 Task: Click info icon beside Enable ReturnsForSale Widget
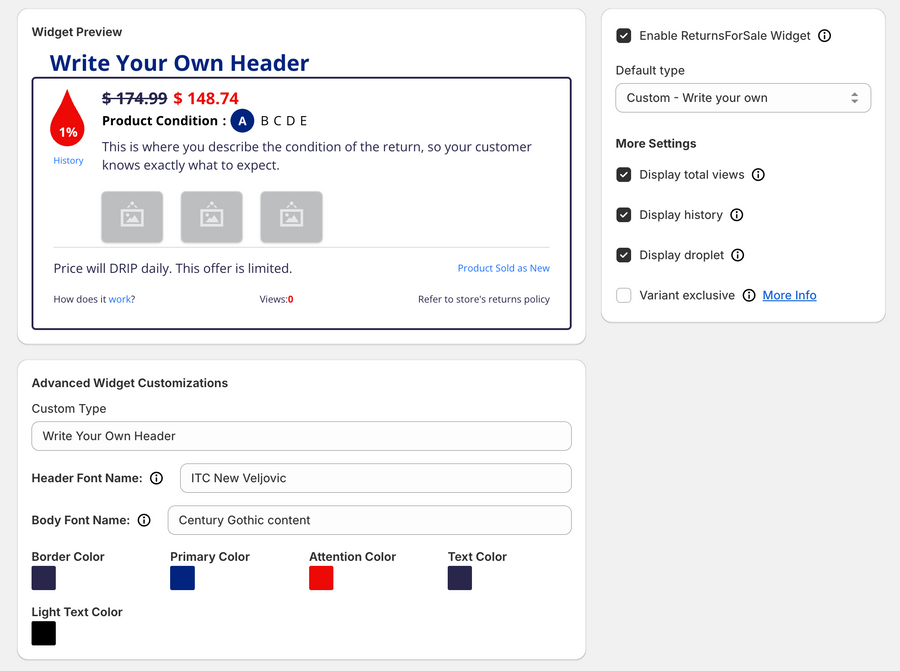824,36
